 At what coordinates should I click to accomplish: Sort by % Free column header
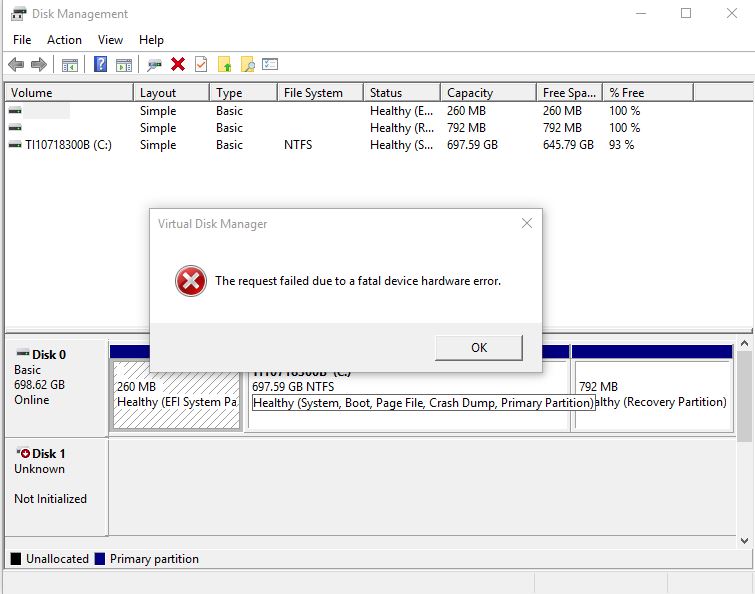coord(648,92)
